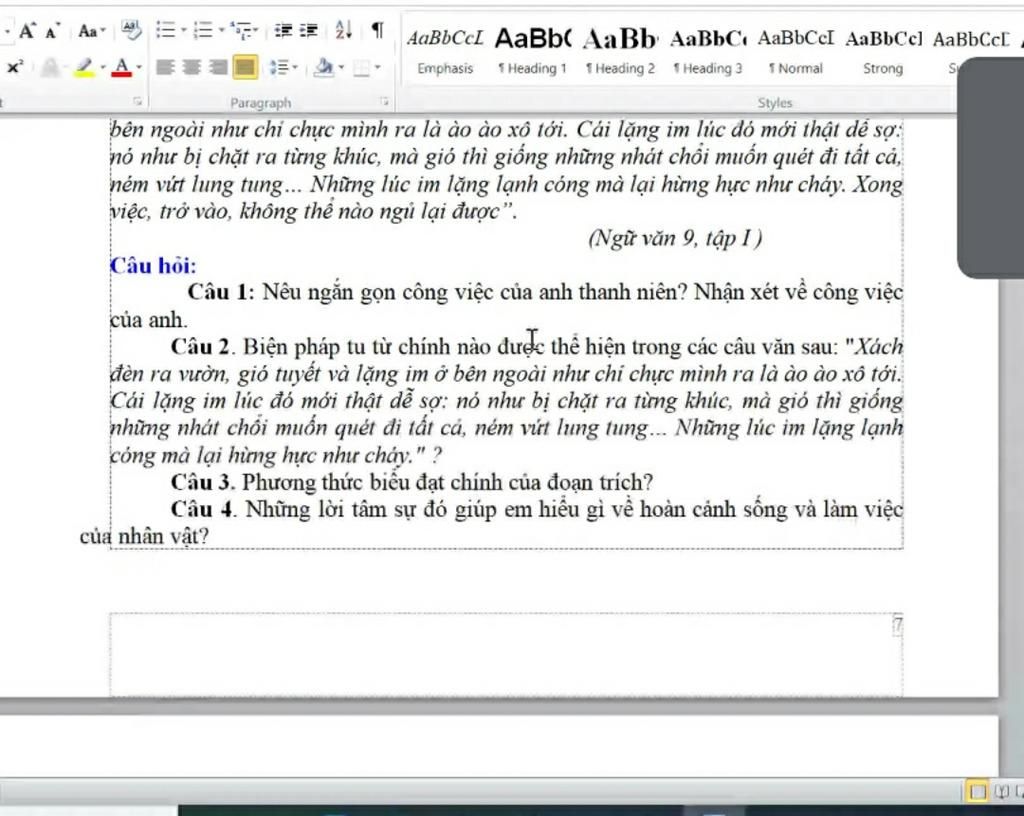Screen dimensions: 1024x816
Task: Click the Multilevel List icon
Action: point(241,30)
